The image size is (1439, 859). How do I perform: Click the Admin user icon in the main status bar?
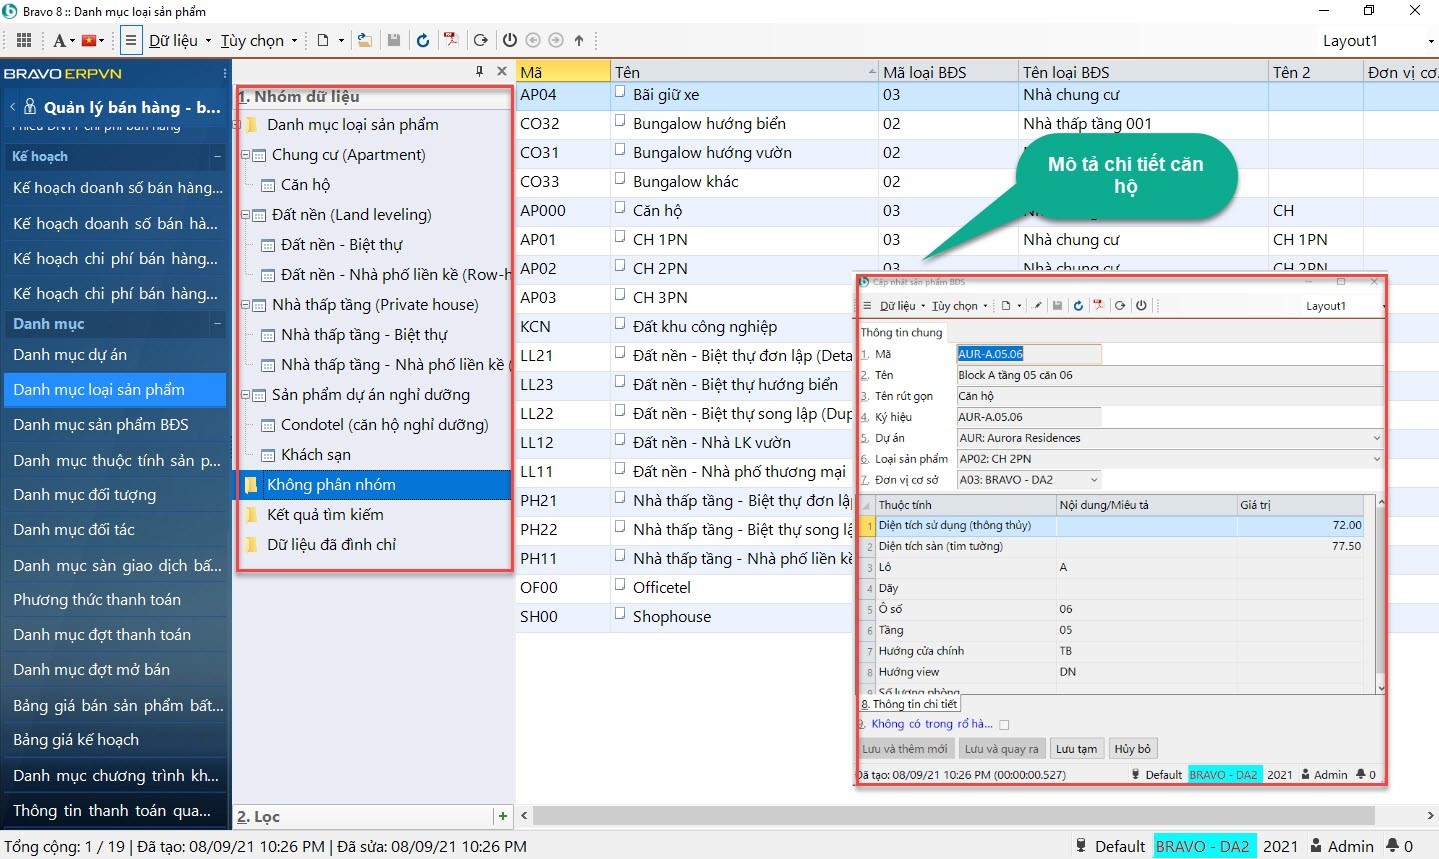coord(1317,846)
